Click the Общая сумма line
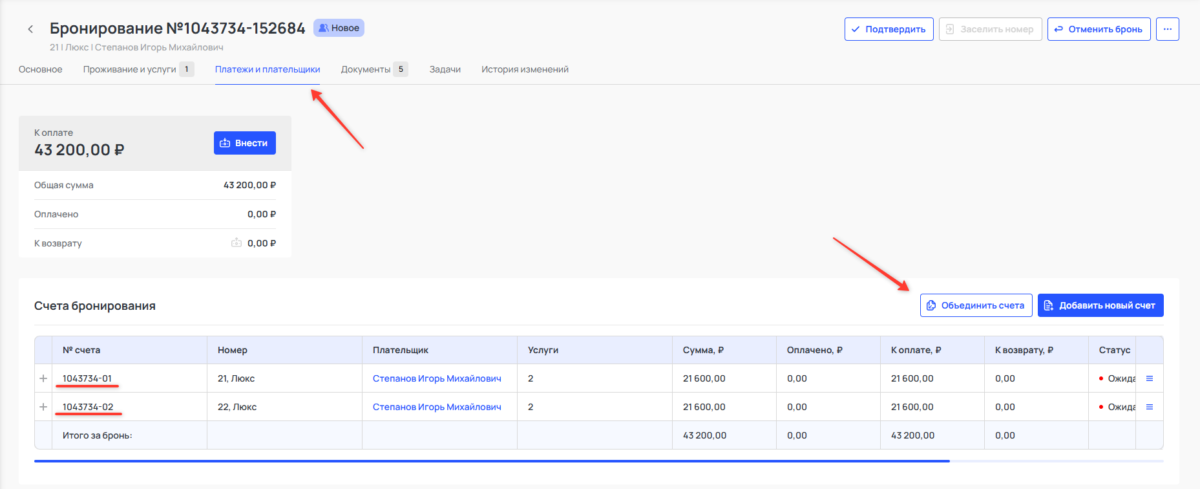 pyautogui.click(x=155, y=185)
